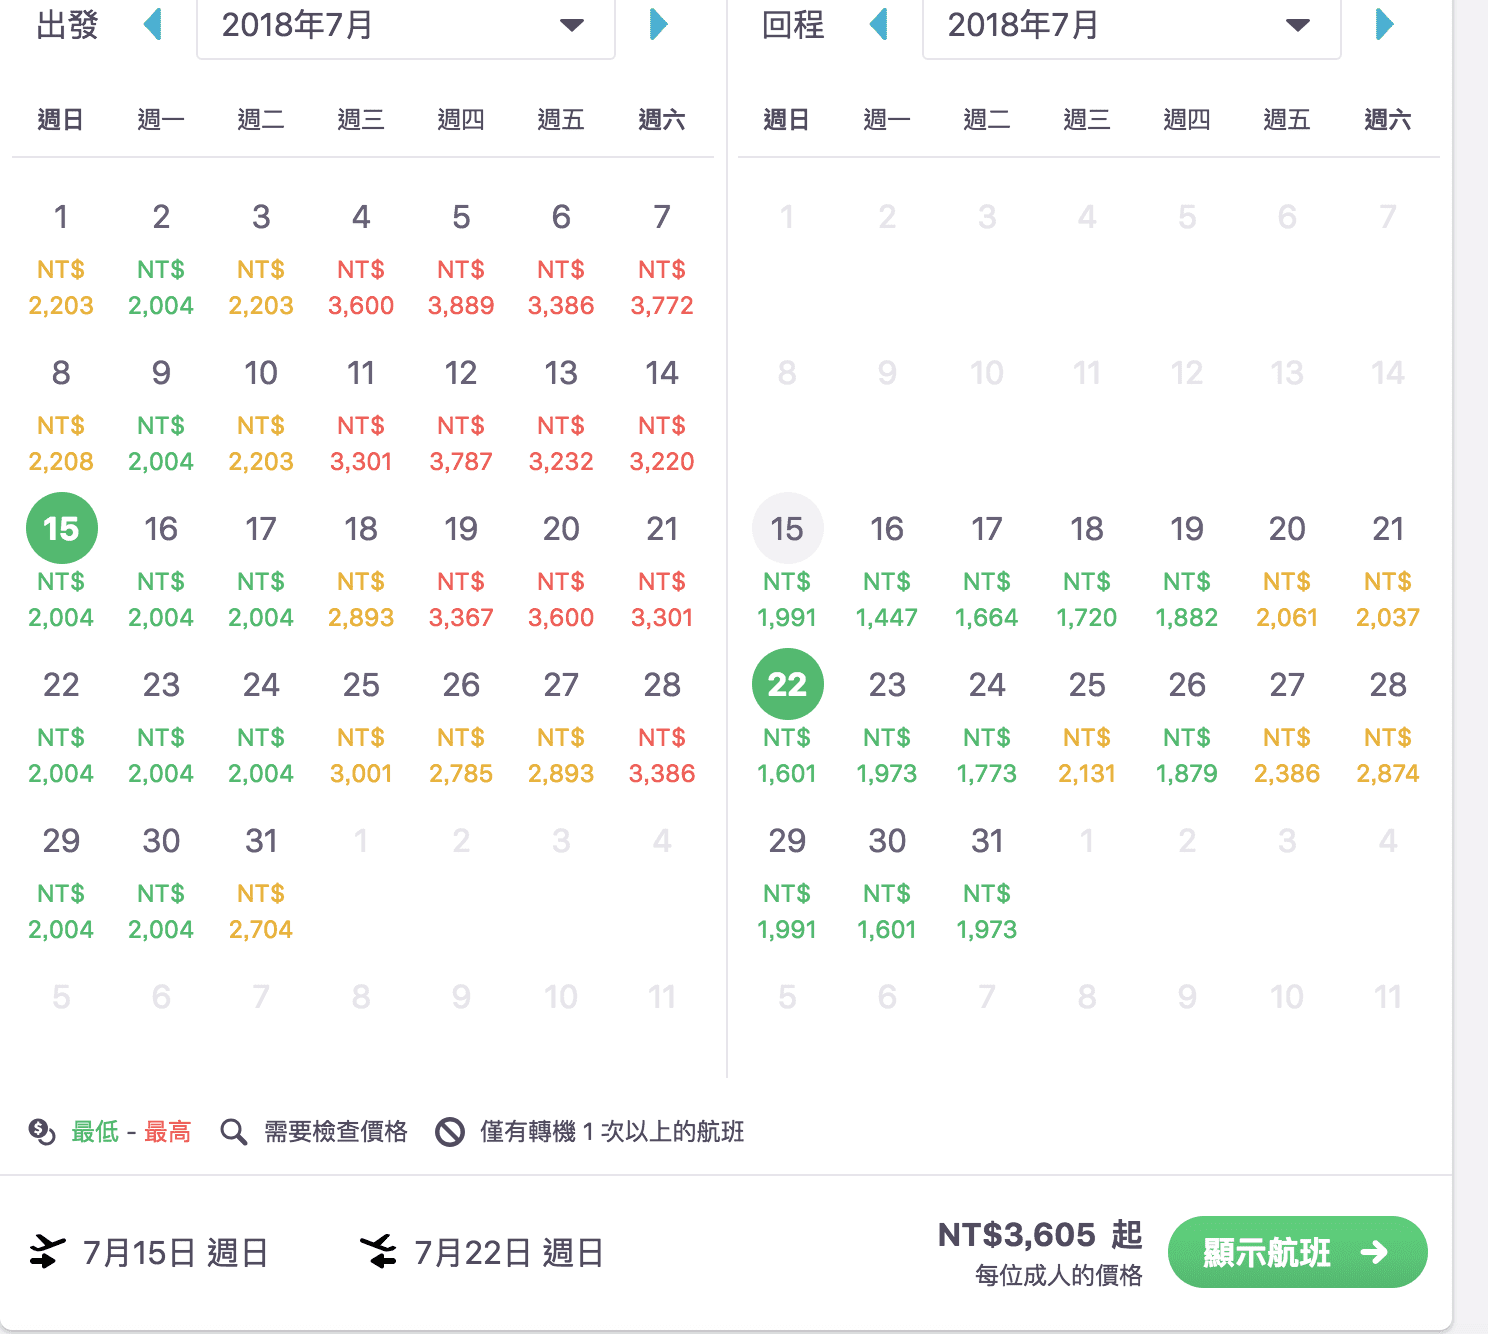This screenshot has width=1488, height=1334.
Task: Click selected departure date July 15
Action: tap(62, 528)
